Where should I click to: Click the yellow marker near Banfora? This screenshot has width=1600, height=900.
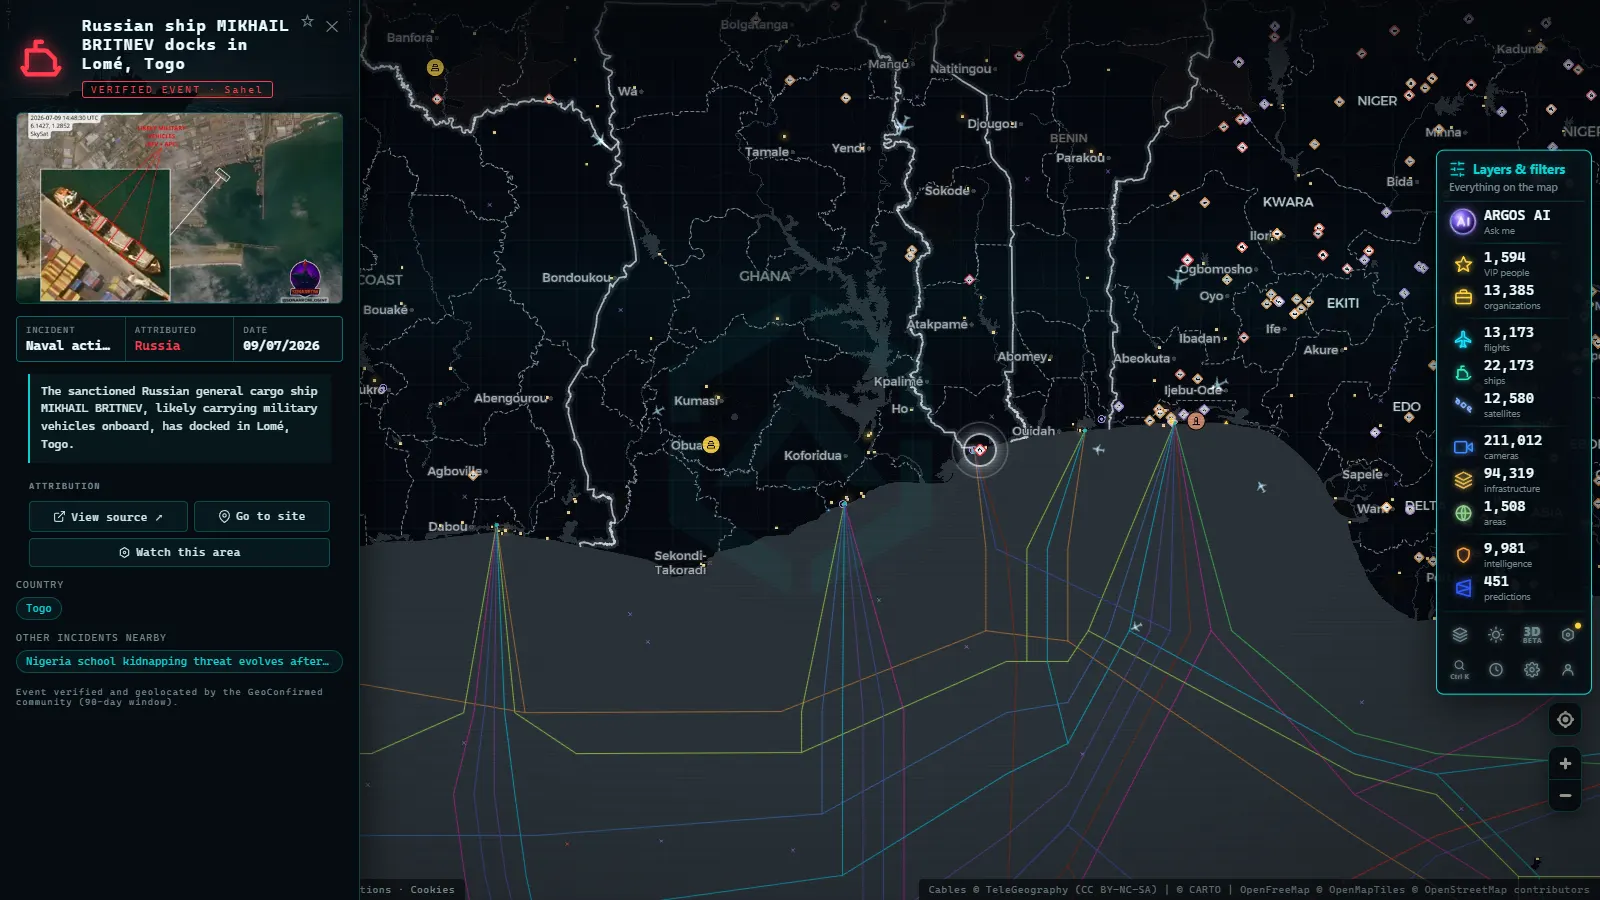pyautogui.click(x=435, y=68)
